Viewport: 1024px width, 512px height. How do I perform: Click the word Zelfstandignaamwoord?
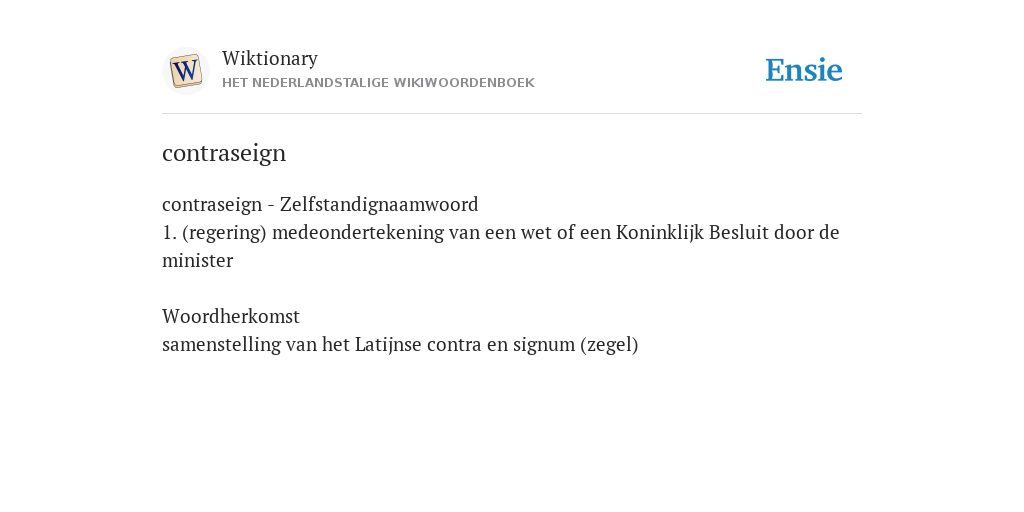pyautogui.click(x=379, y=204)
